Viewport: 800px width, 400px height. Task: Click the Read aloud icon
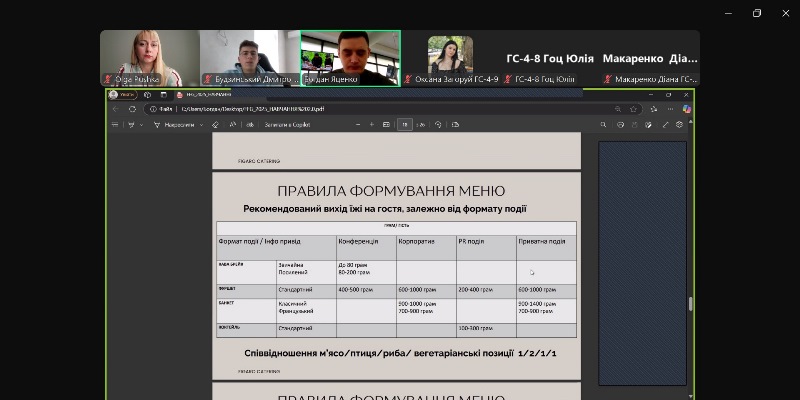[x=233, y=124]
